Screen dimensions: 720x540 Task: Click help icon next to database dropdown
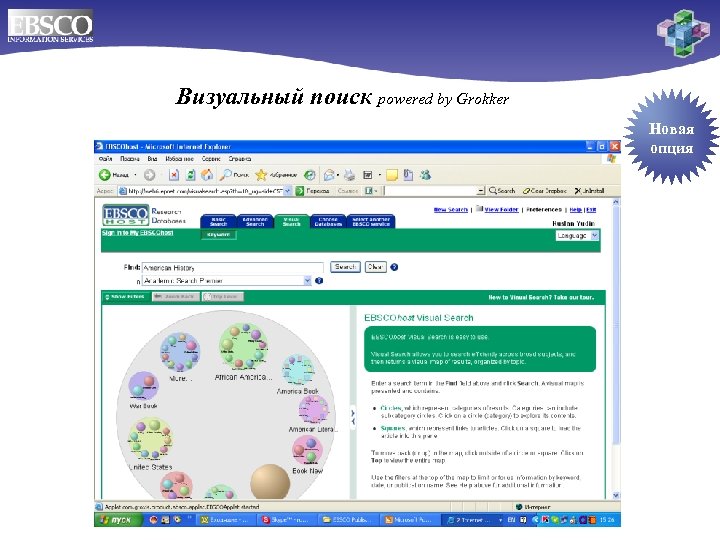(x=319, y=281)
